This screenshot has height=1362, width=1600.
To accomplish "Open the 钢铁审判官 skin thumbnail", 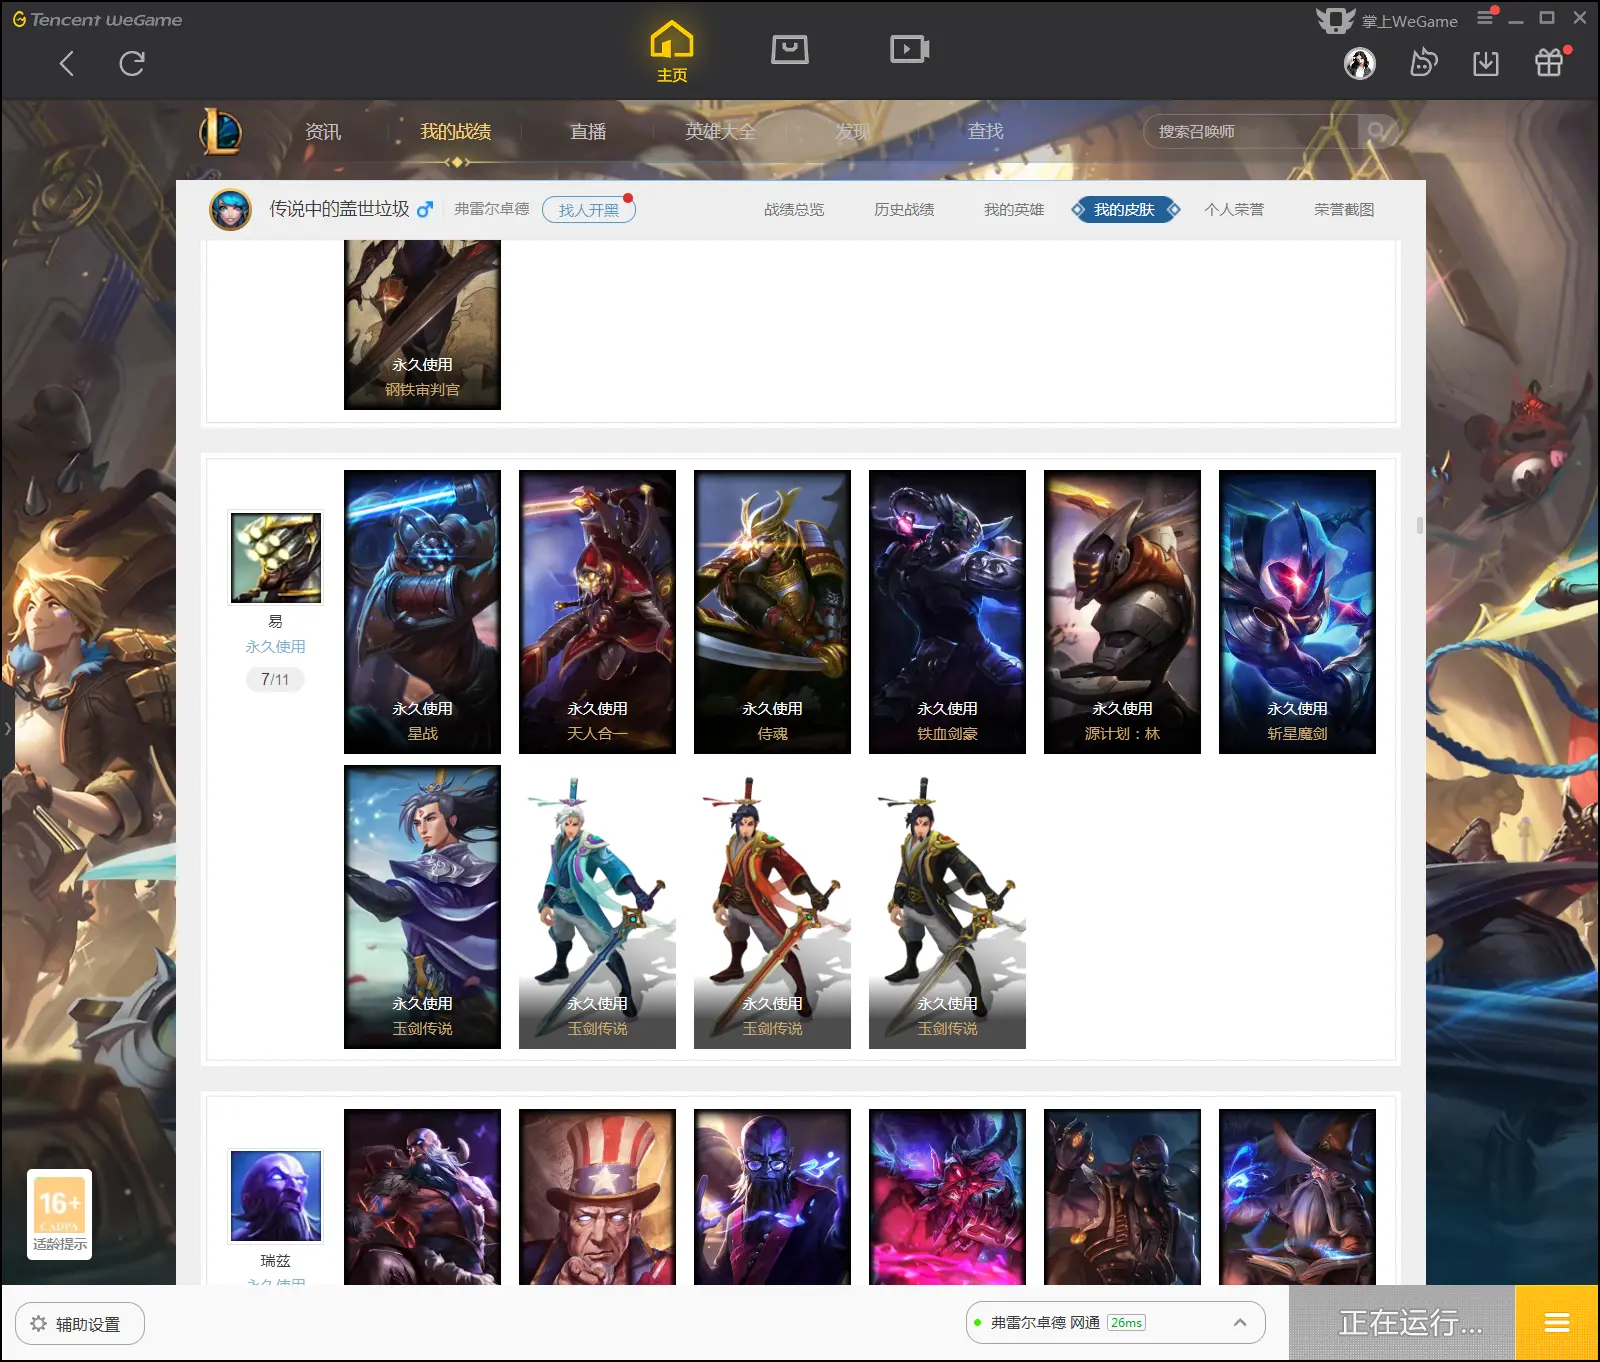I will [422, 325].
